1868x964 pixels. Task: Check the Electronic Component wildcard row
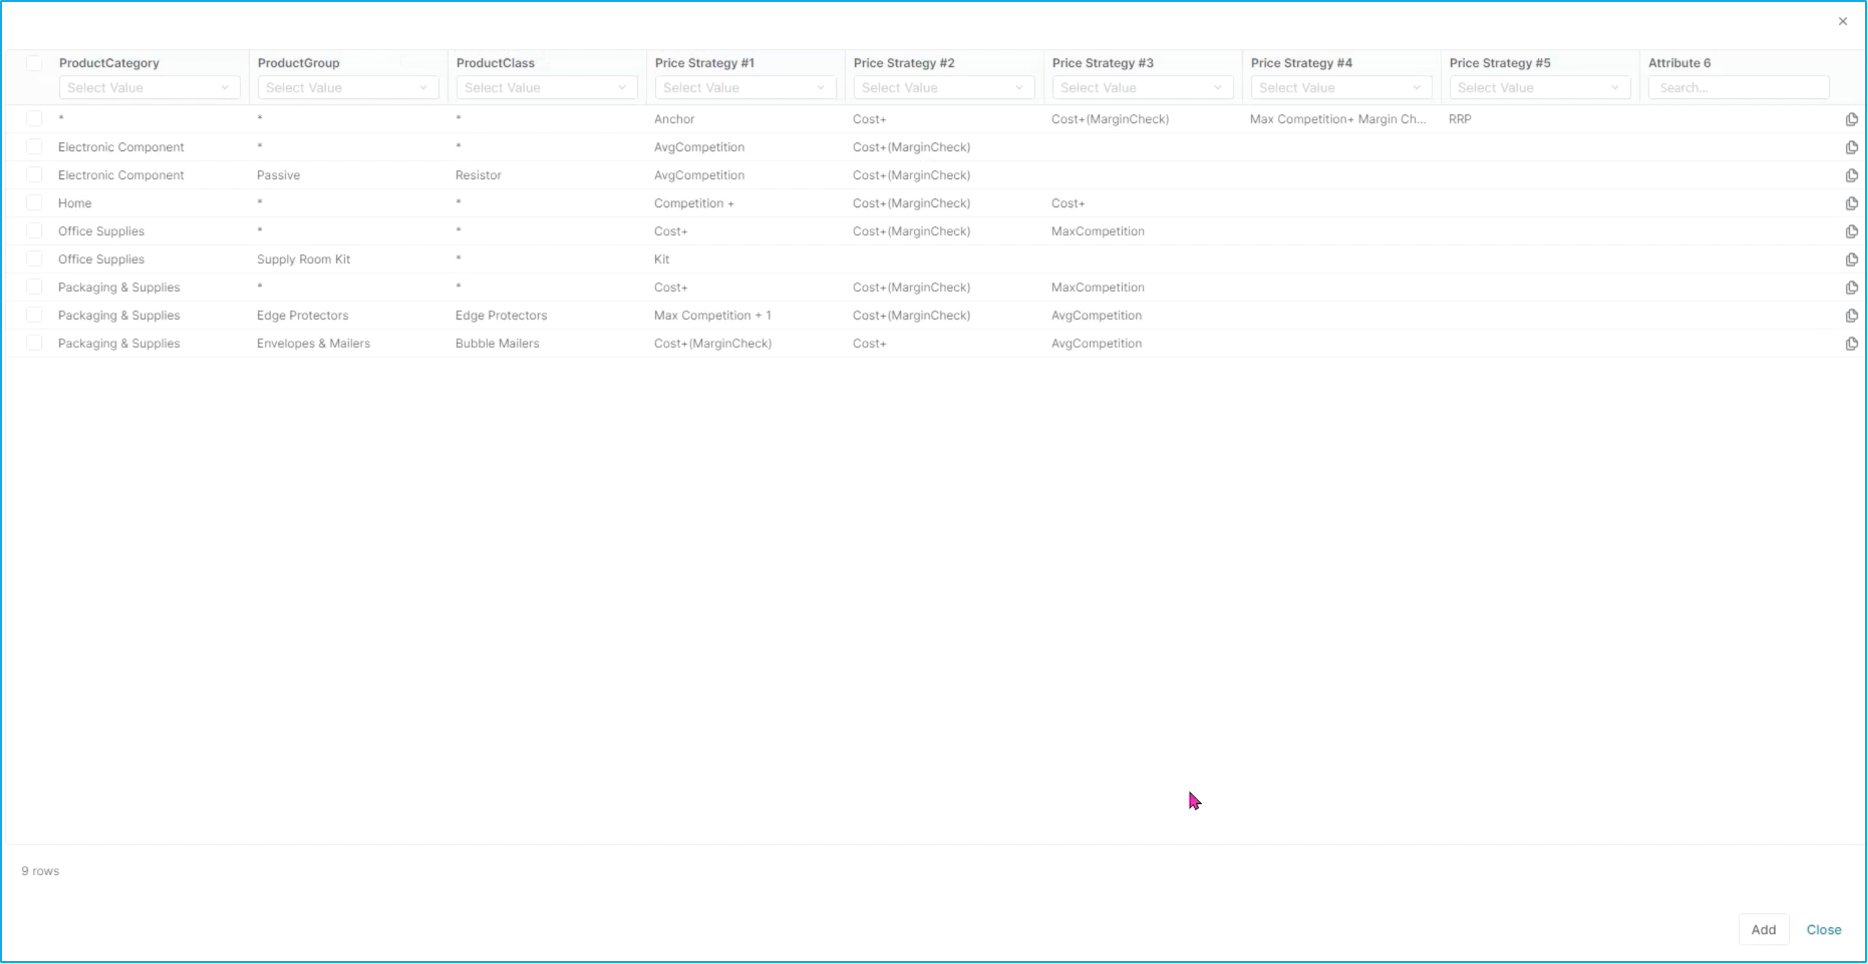click(x=34, y=147)
